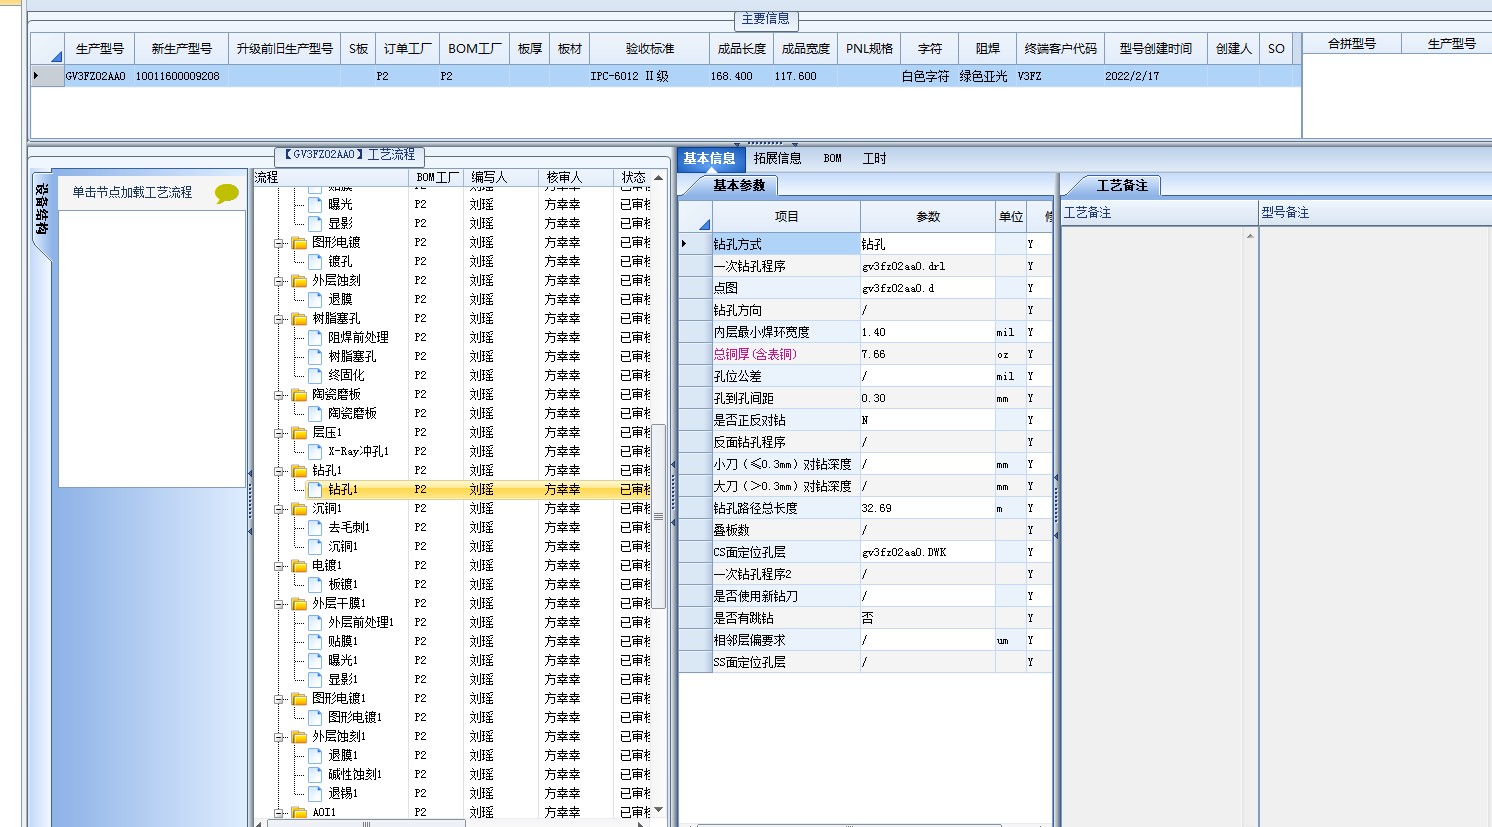
Task: Collapse the 图形电镀 tree node
Action: tap(279, 243)
